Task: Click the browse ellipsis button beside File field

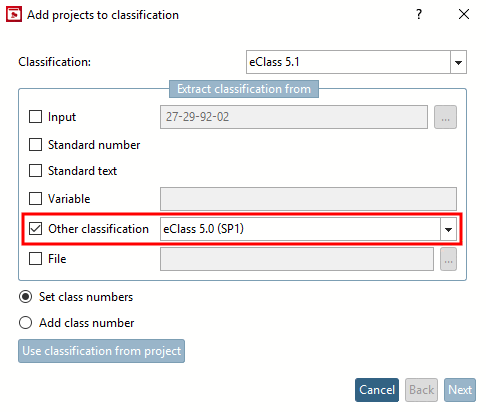Action: pyautogui.click(x=448, y=259)
